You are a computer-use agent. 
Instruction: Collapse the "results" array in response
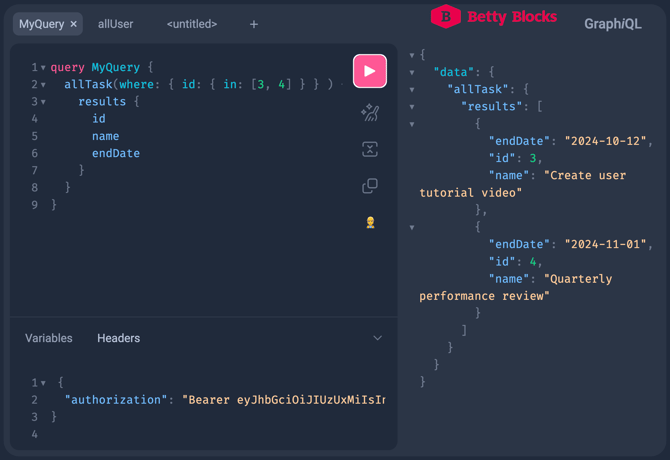tap(412, 107)
